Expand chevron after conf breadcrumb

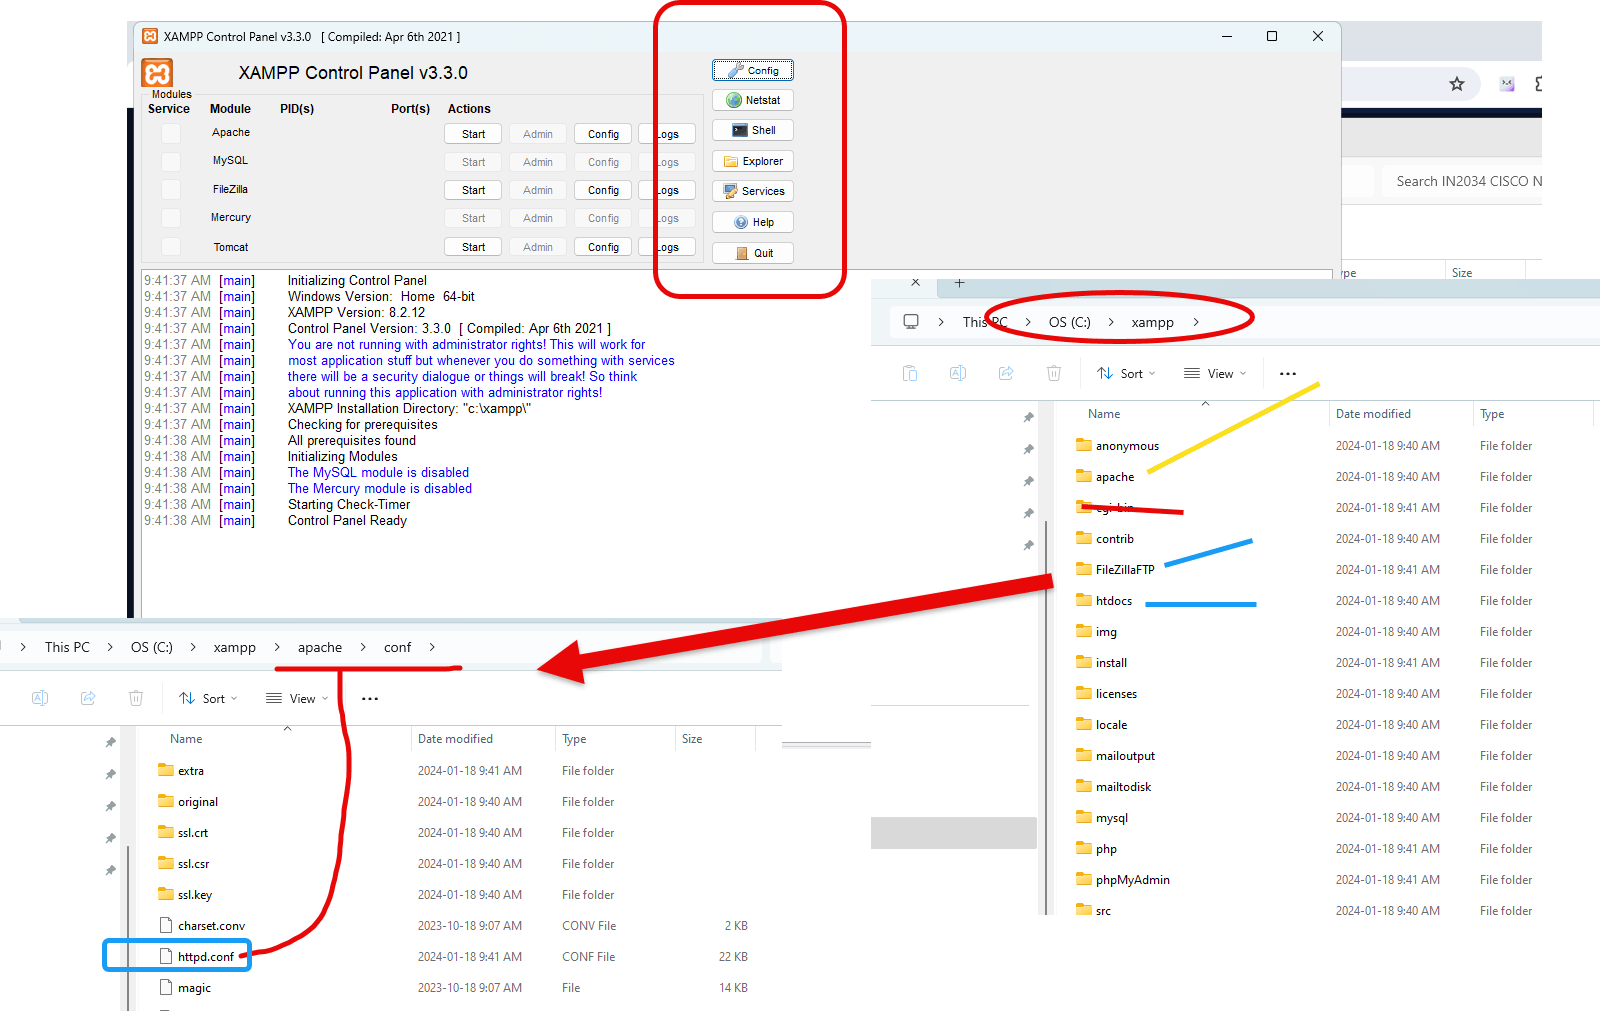(432, 647)
